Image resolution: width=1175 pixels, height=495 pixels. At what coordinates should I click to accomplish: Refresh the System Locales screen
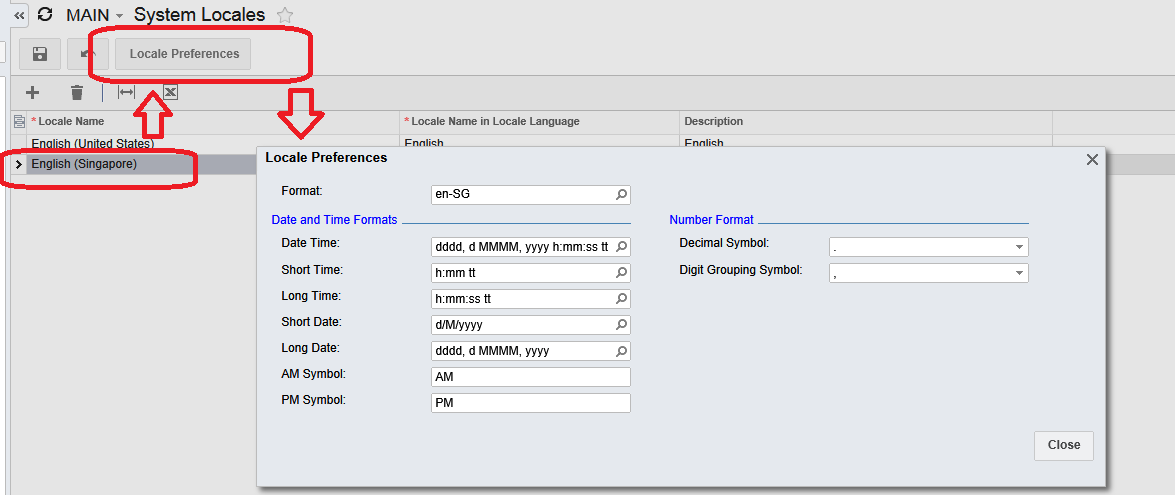click(x=44, y=15)
